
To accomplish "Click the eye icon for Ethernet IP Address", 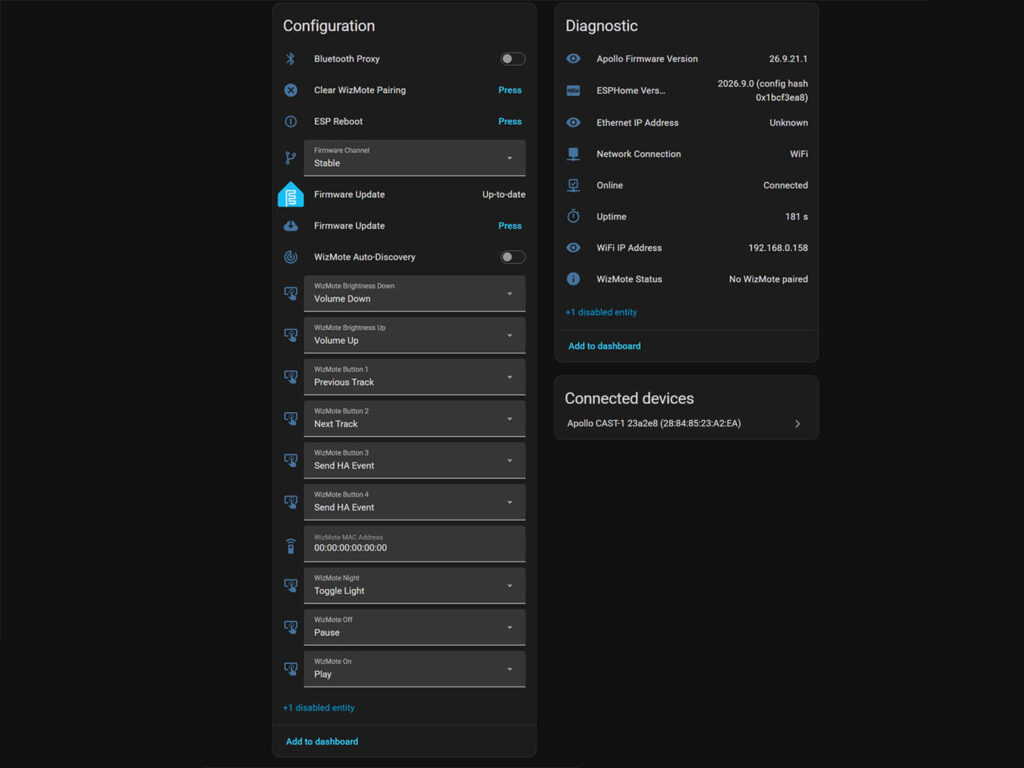I will [x=573, y=123].
